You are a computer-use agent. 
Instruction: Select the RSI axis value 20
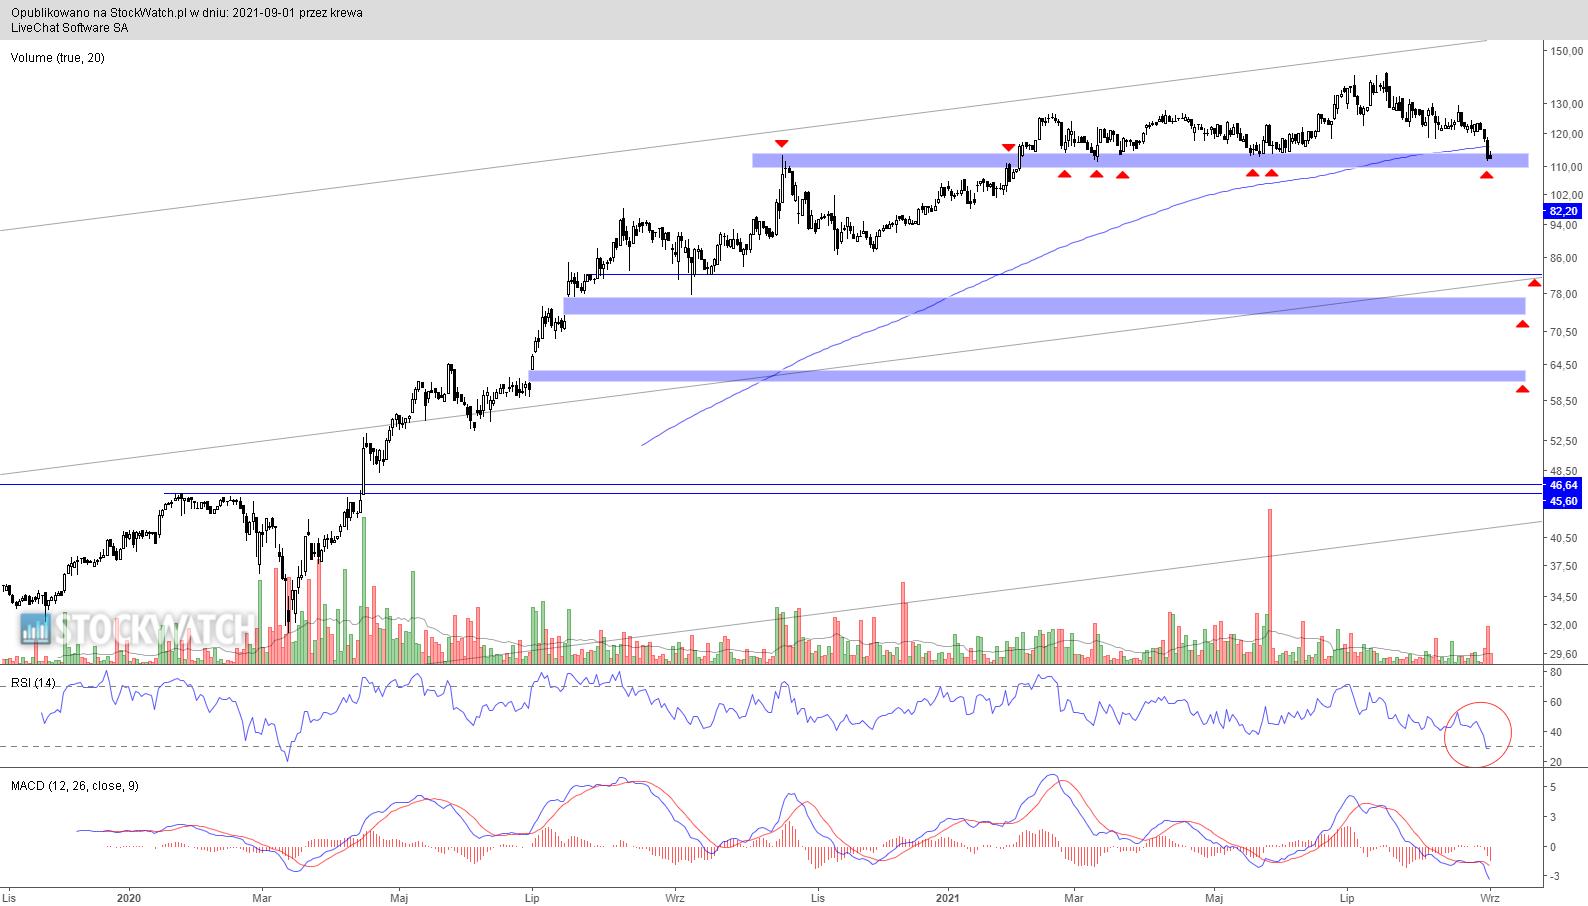[1556, 762]
